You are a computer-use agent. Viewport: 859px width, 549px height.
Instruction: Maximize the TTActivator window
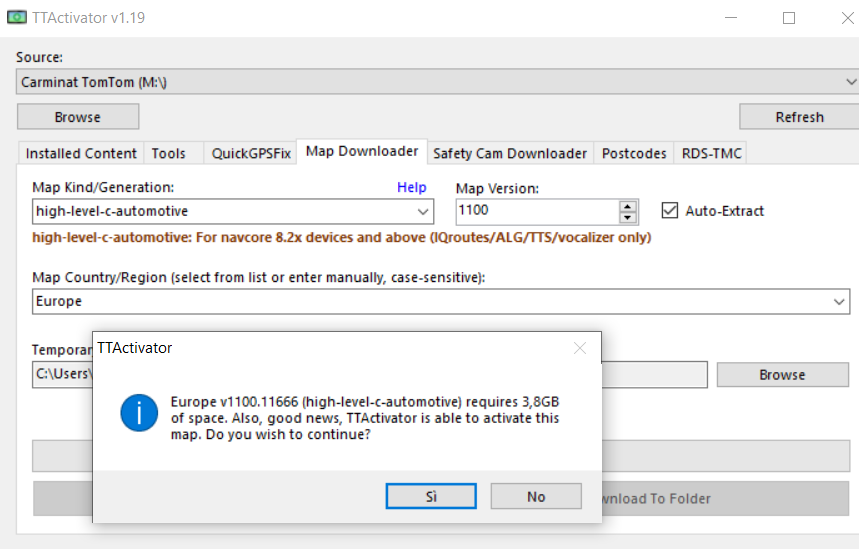[x=789, y=18]
